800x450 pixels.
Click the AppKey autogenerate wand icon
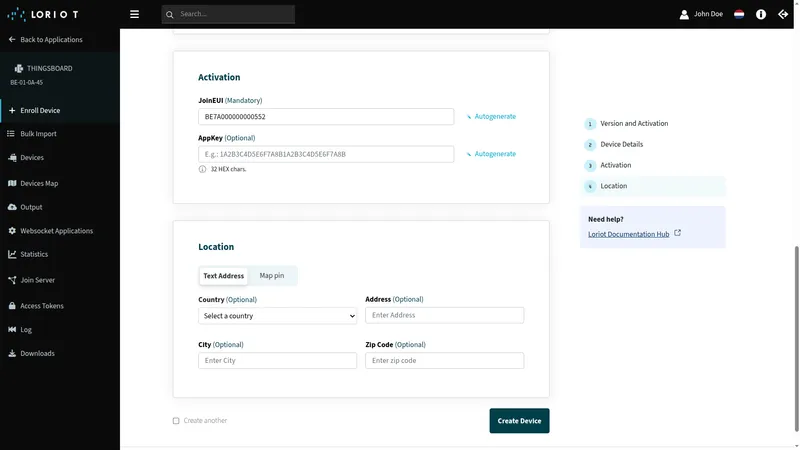tap(469, 154)
